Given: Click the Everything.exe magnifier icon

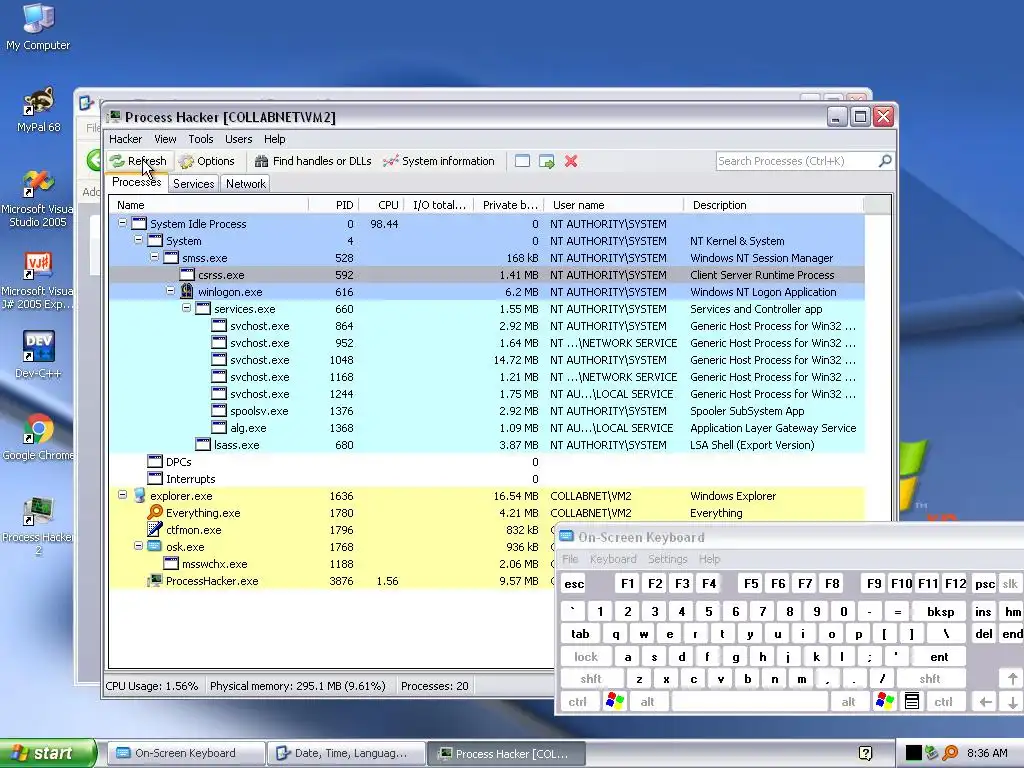Looking at the screenshot, I should click(x=155, y=512).
